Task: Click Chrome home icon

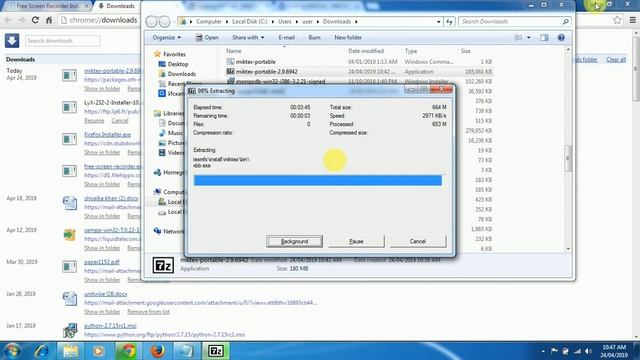Action: [x=49, y=20]
